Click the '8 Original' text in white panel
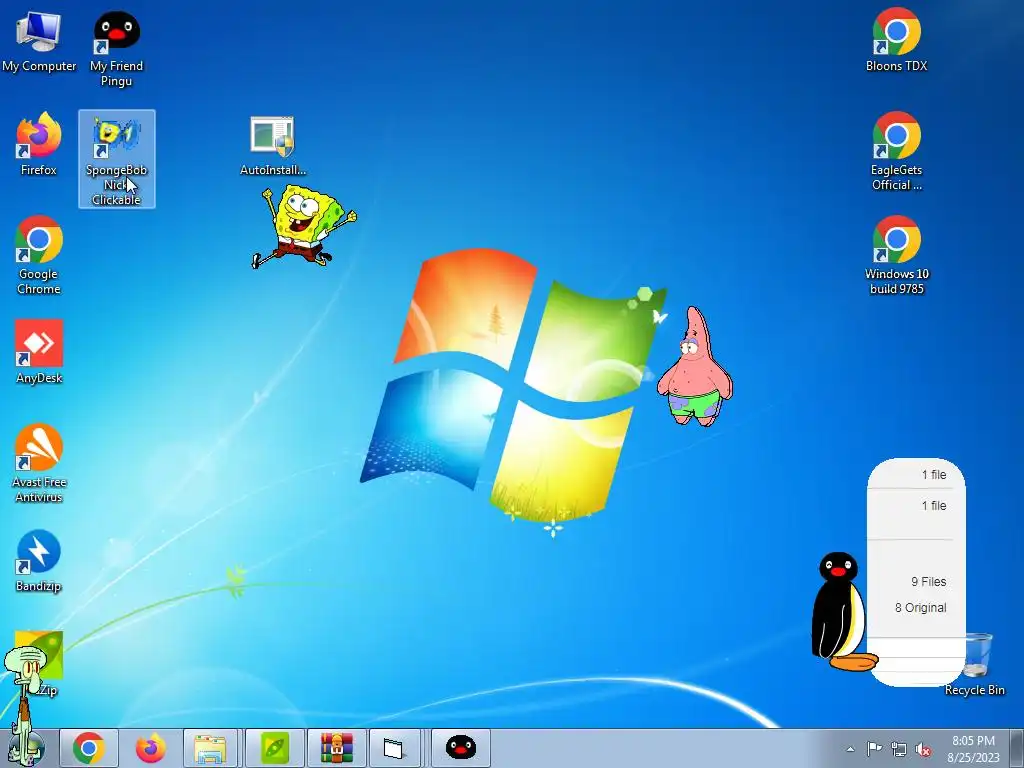Viewport: 1024px width, 768px height. [x=921, y=607]
